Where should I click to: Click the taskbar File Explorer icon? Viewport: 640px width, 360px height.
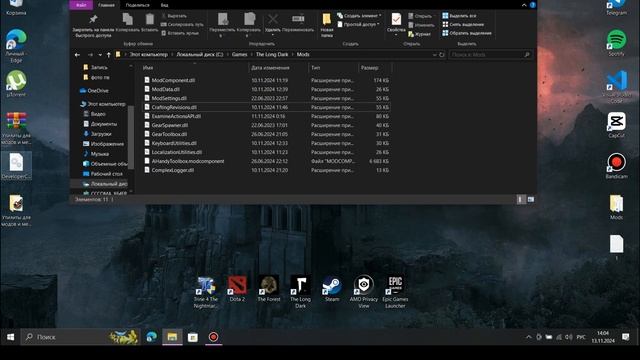click(172, 337)
